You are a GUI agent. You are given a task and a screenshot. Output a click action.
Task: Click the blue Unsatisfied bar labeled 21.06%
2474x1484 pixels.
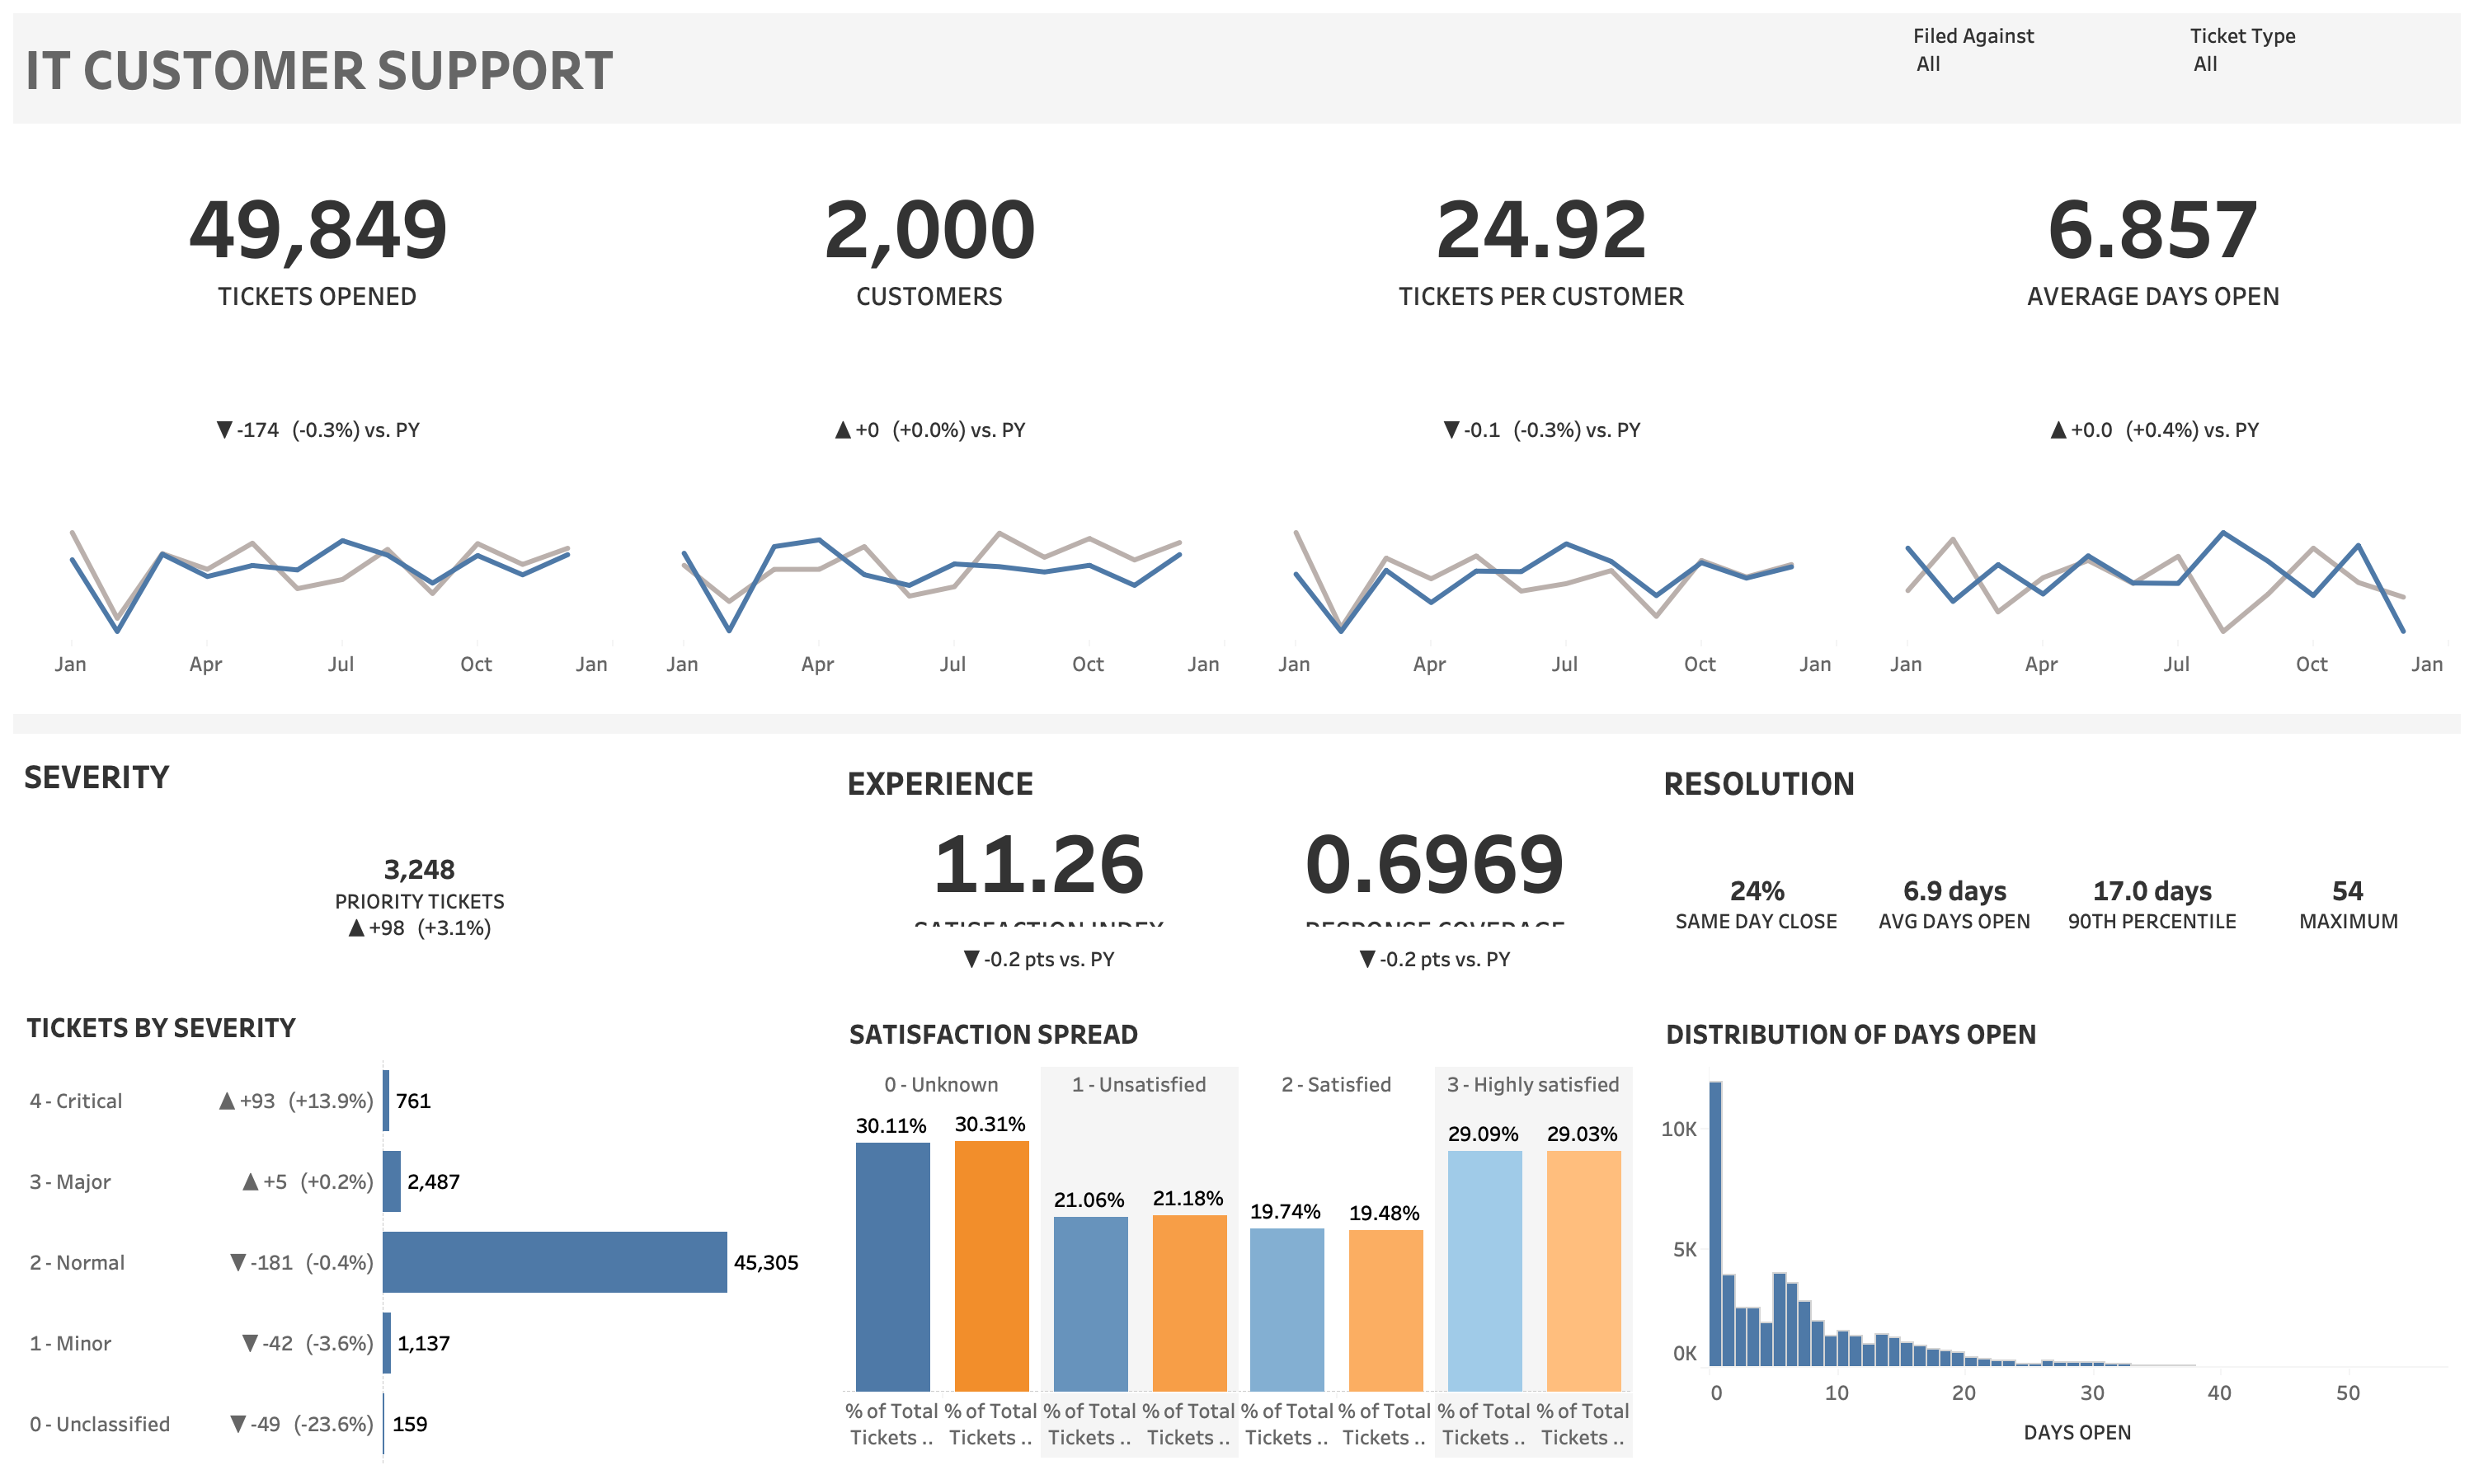point(1091,1304)
